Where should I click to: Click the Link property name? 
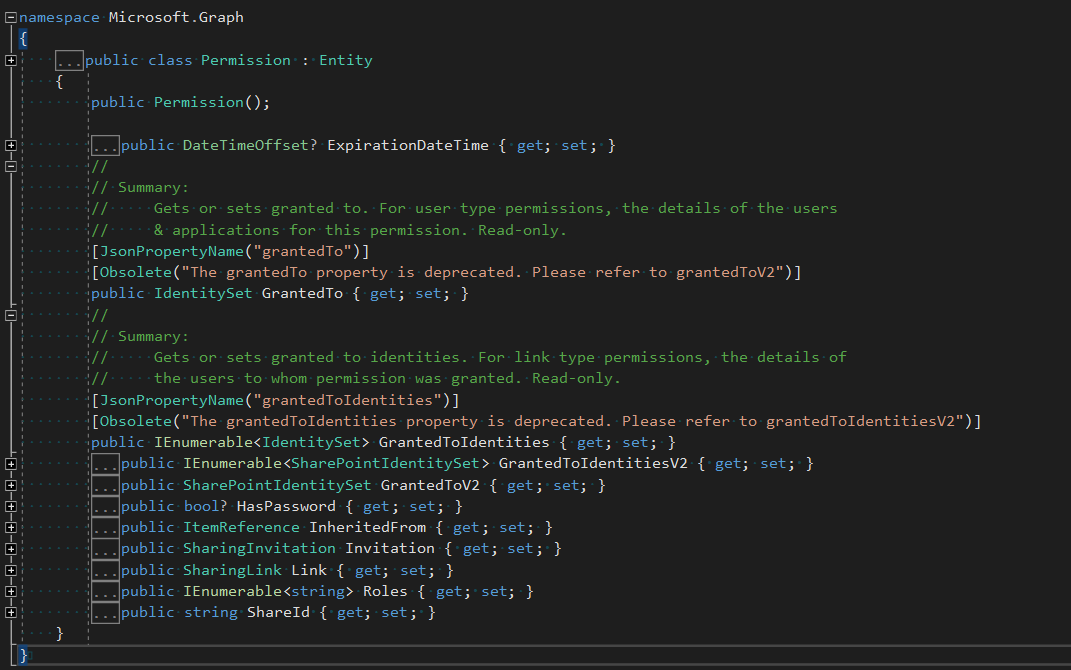(x=309, y=570)
